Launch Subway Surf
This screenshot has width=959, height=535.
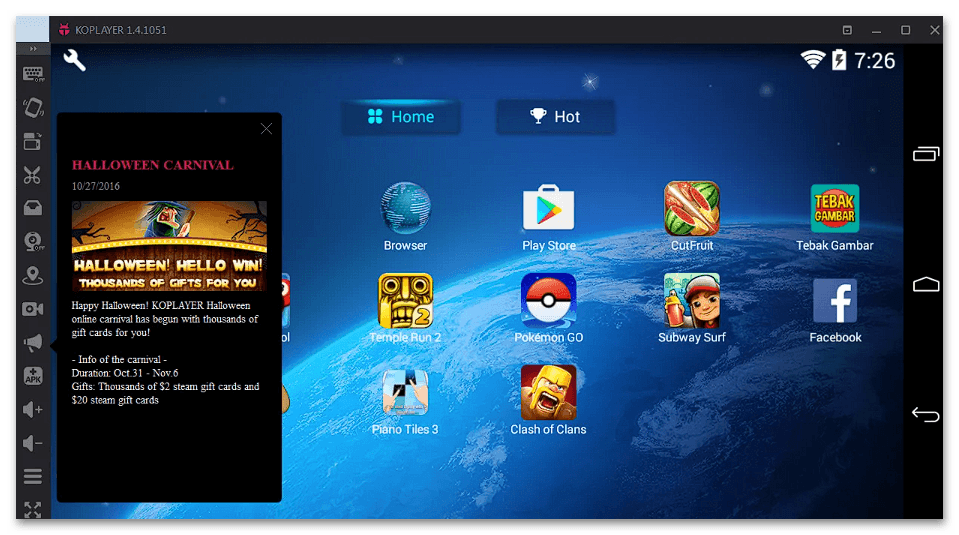pyautogui.click(x=692, y=308)
